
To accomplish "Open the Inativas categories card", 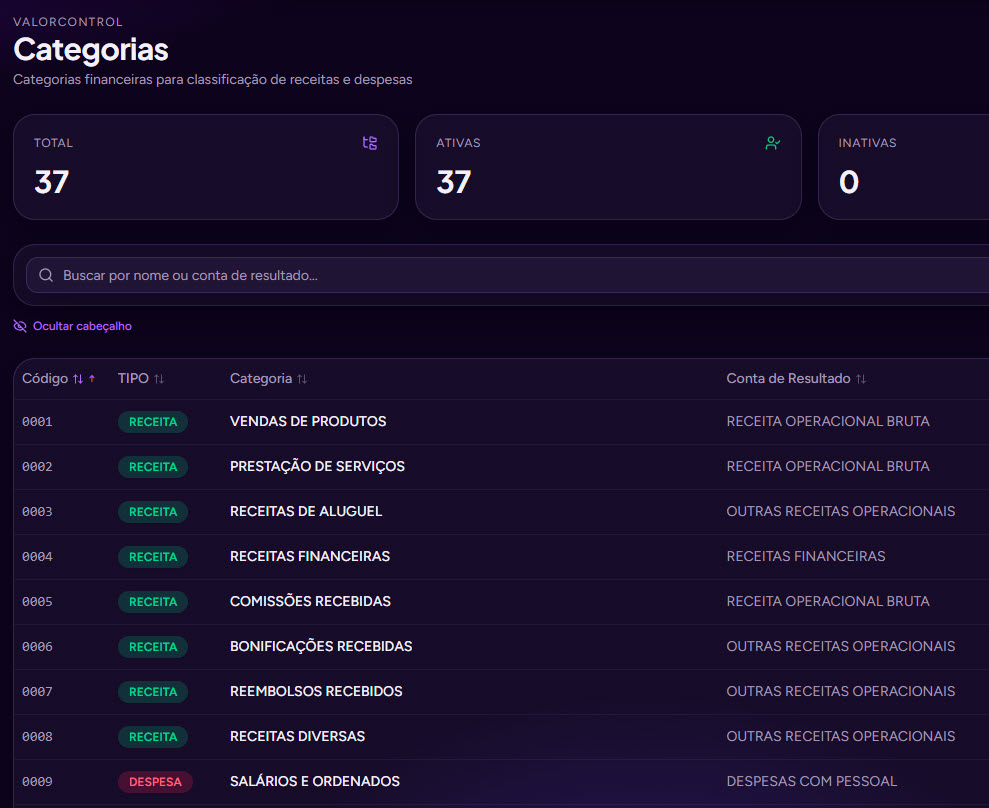I will coord(903,167).
